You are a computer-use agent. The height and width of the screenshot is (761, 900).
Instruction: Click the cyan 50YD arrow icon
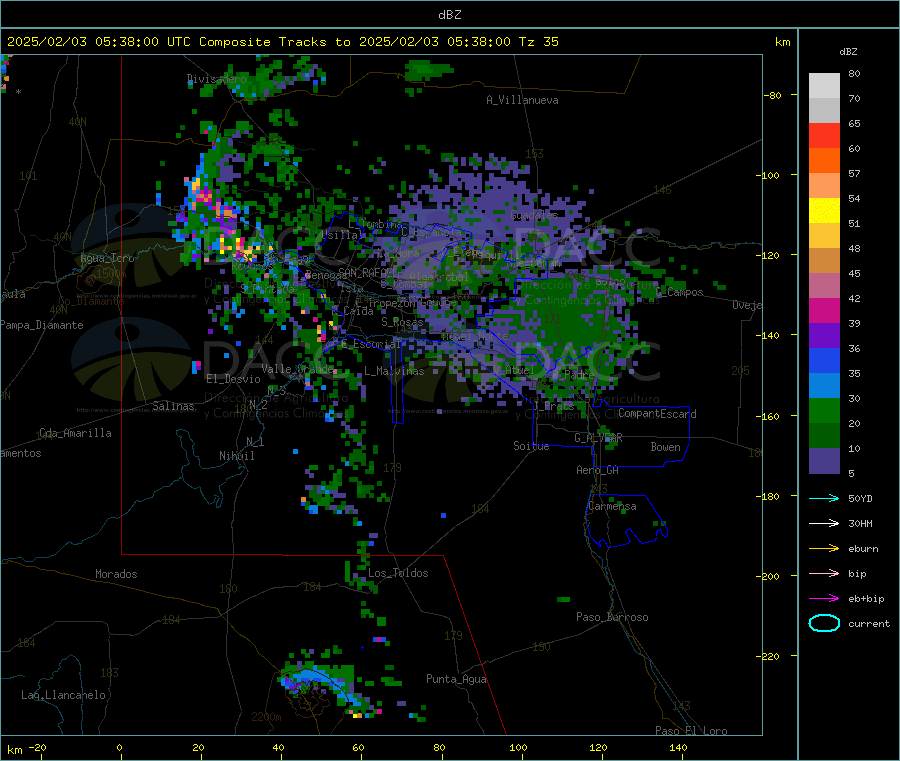(824, 498)
